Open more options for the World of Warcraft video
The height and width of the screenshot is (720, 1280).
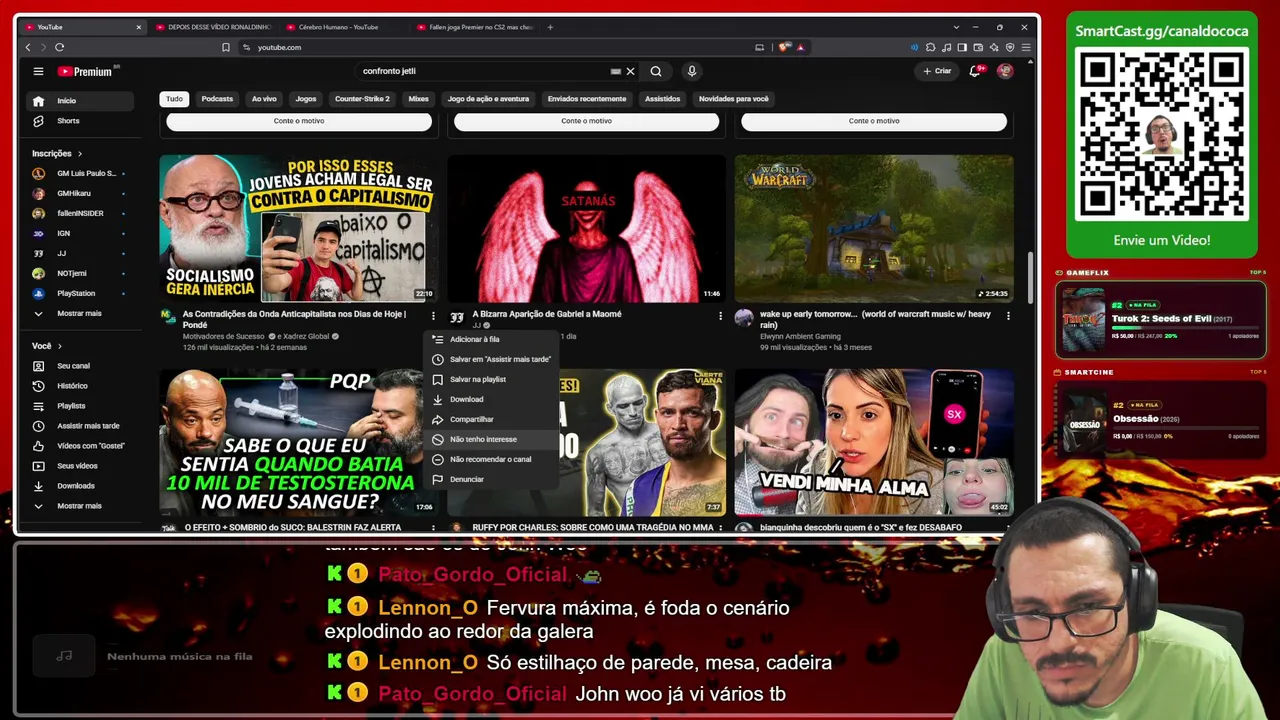1008,316
